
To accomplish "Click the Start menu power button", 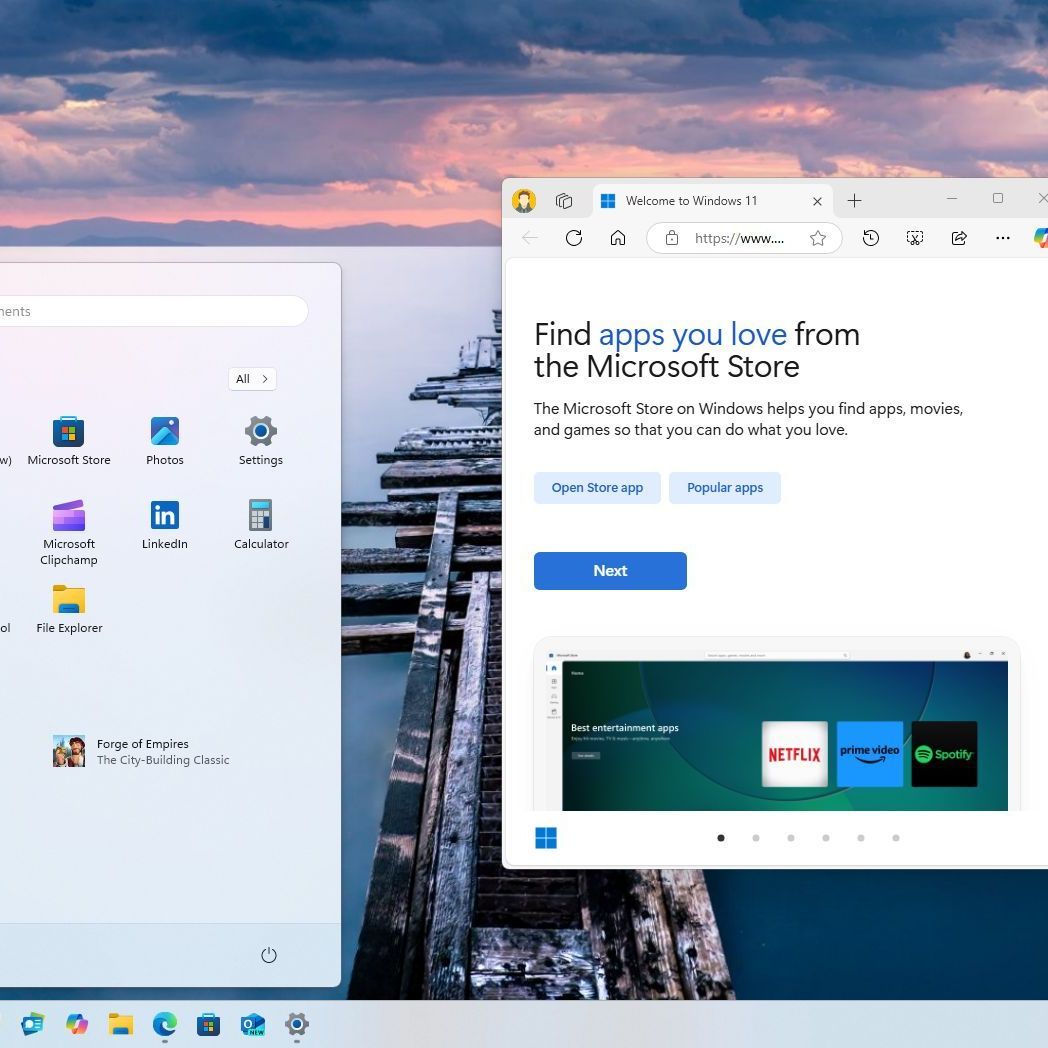I will 269,955.
